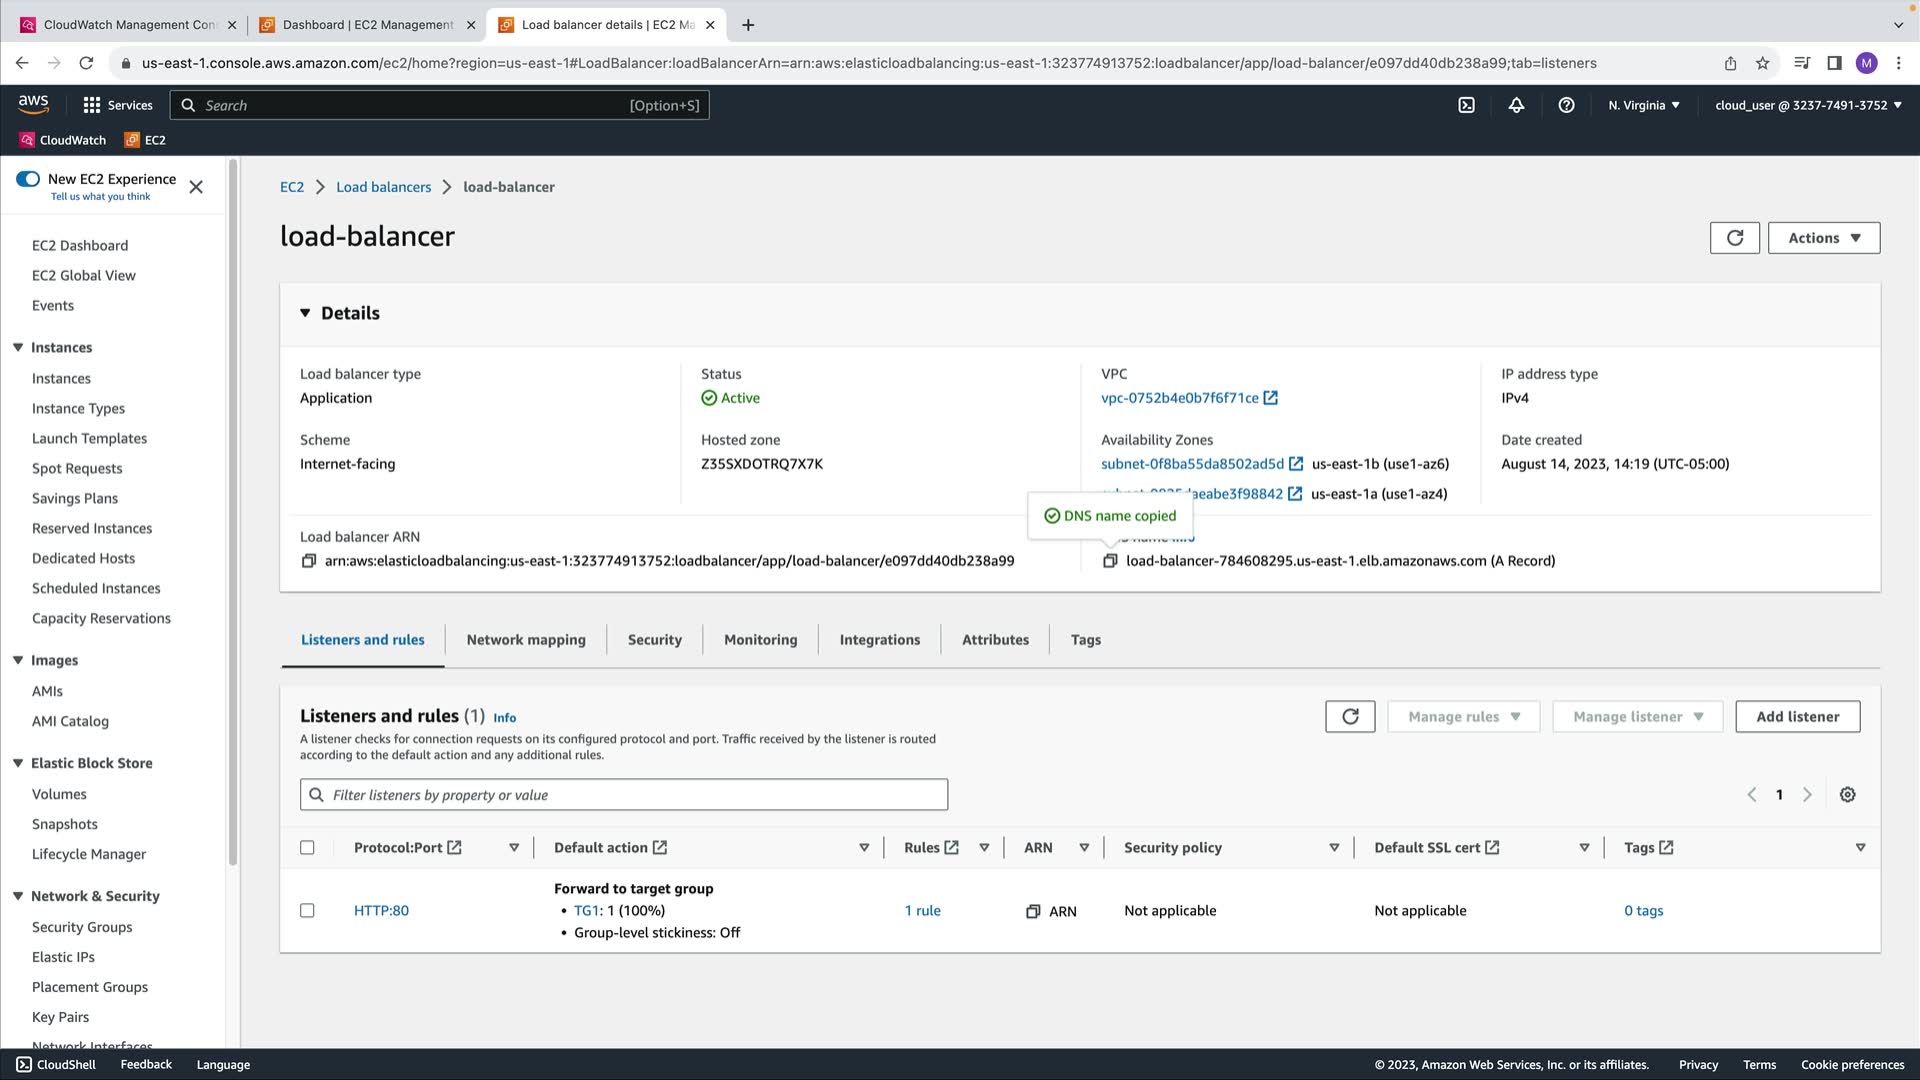Refresh the listeners table

pos(1350,716)
